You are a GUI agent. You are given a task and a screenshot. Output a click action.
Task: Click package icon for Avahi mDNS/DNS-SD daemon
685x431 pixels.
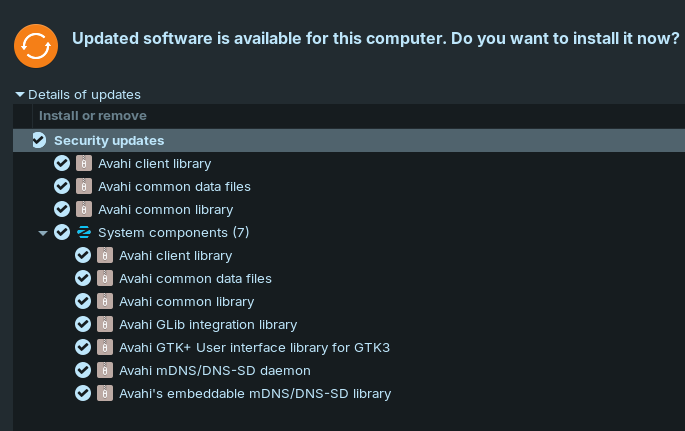click(x=105, y=370)
